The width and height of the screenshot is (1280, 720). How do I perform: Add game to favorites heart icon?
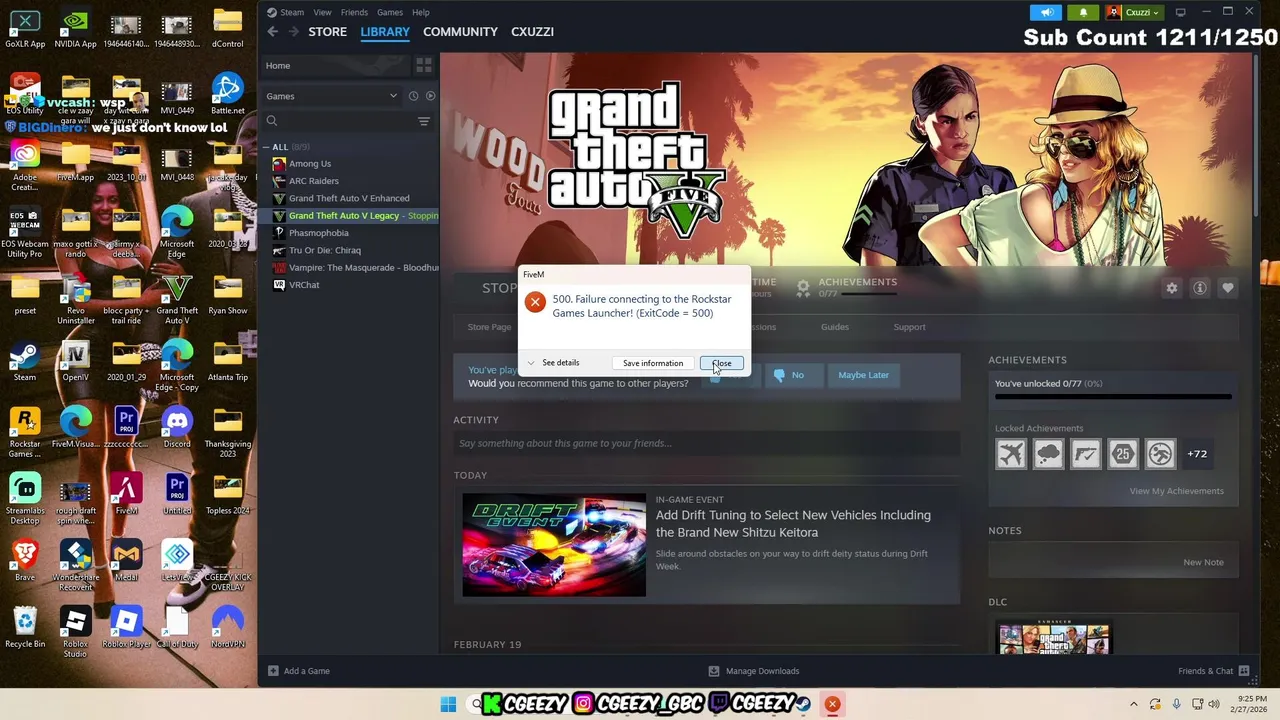click(1228, 288)
